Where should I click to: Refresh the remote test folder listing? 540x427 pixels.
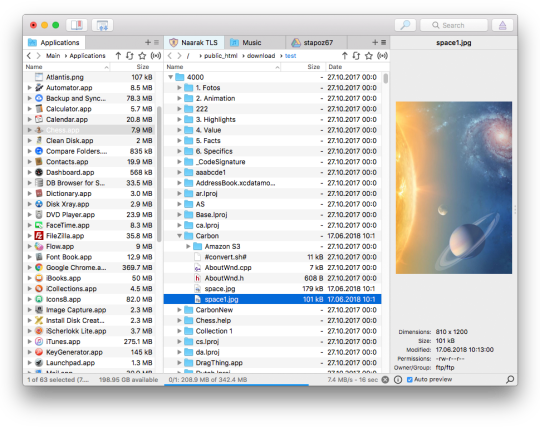coord(356,55)
